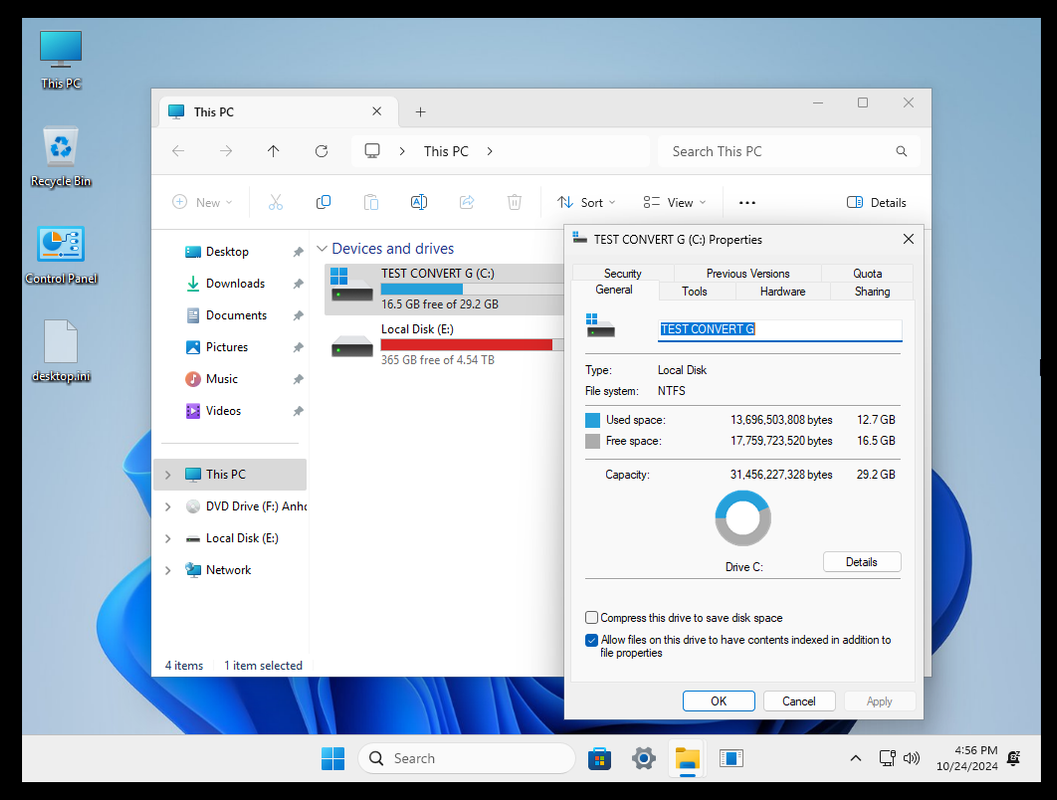Uncheck Allow files to be indexed
This screenshot has width=1057, height=800.
click(x=592, y=640)
